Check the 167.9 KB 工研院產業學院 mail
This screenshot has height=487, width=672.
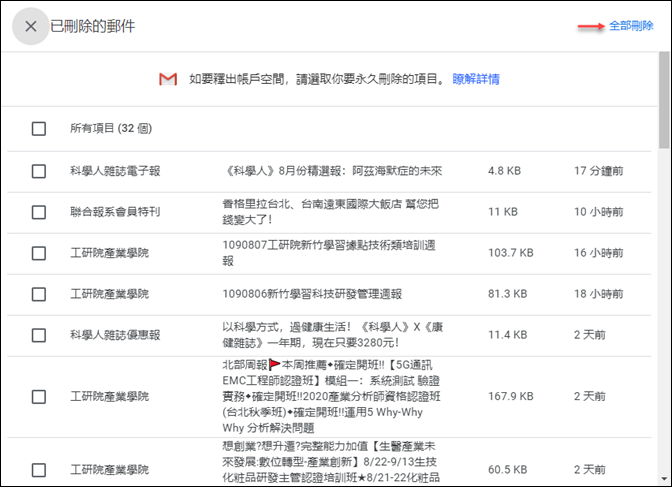tap(39, 397)
